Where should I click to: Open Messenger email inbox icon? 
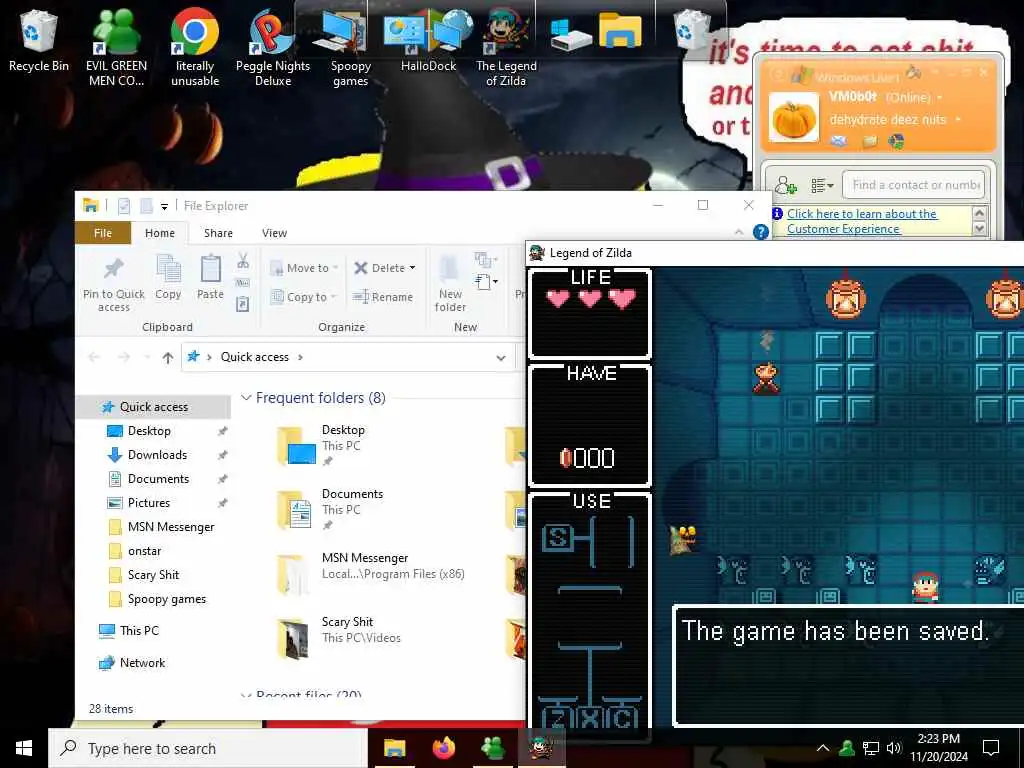coord(839,141)
